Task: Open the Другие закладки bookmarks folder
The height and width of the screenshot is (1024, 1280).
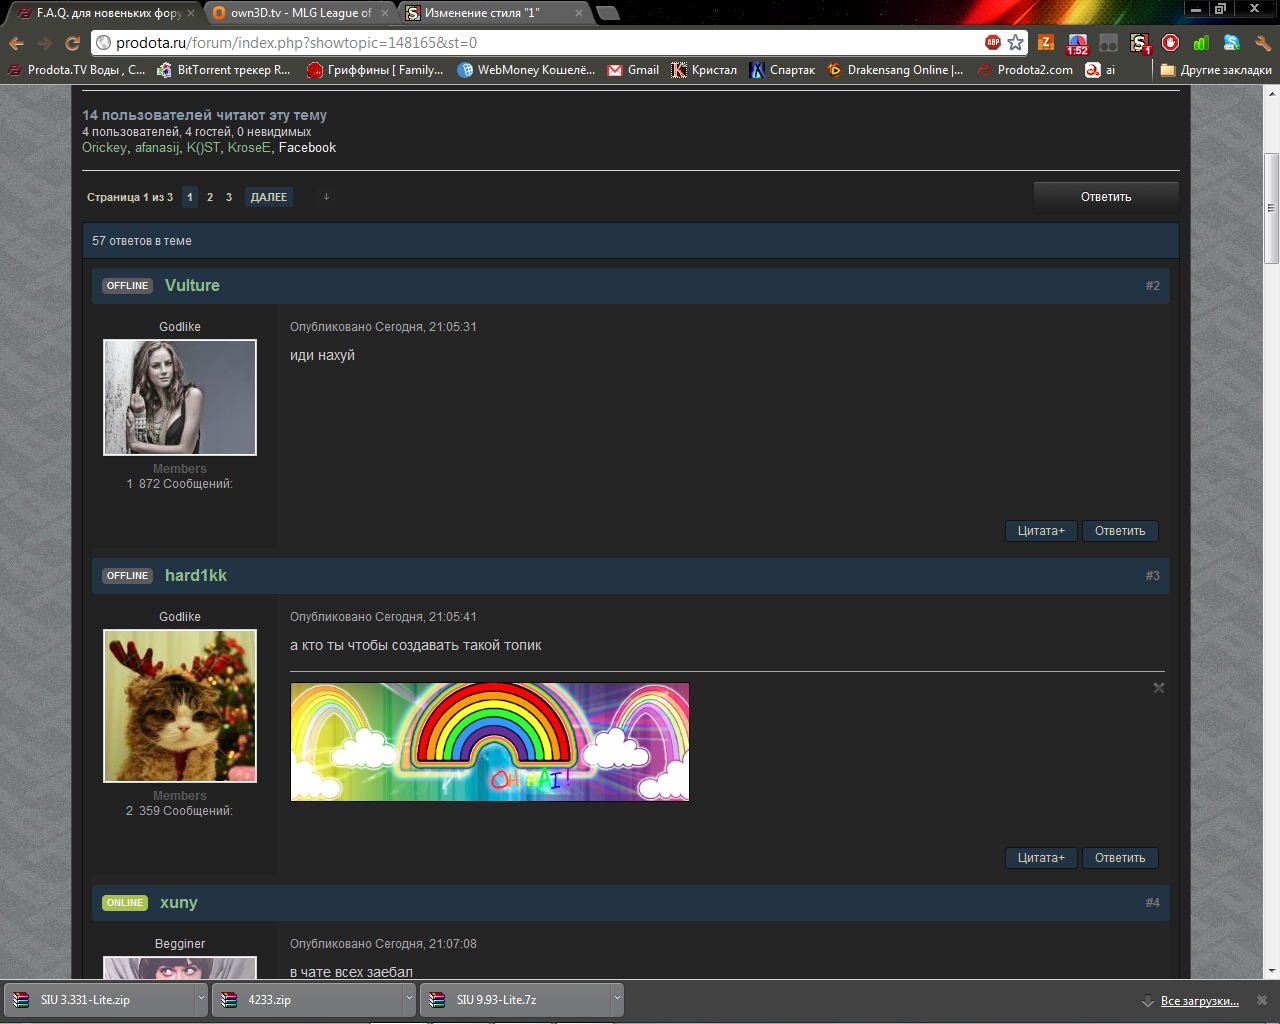Action: coord(1216,70)
